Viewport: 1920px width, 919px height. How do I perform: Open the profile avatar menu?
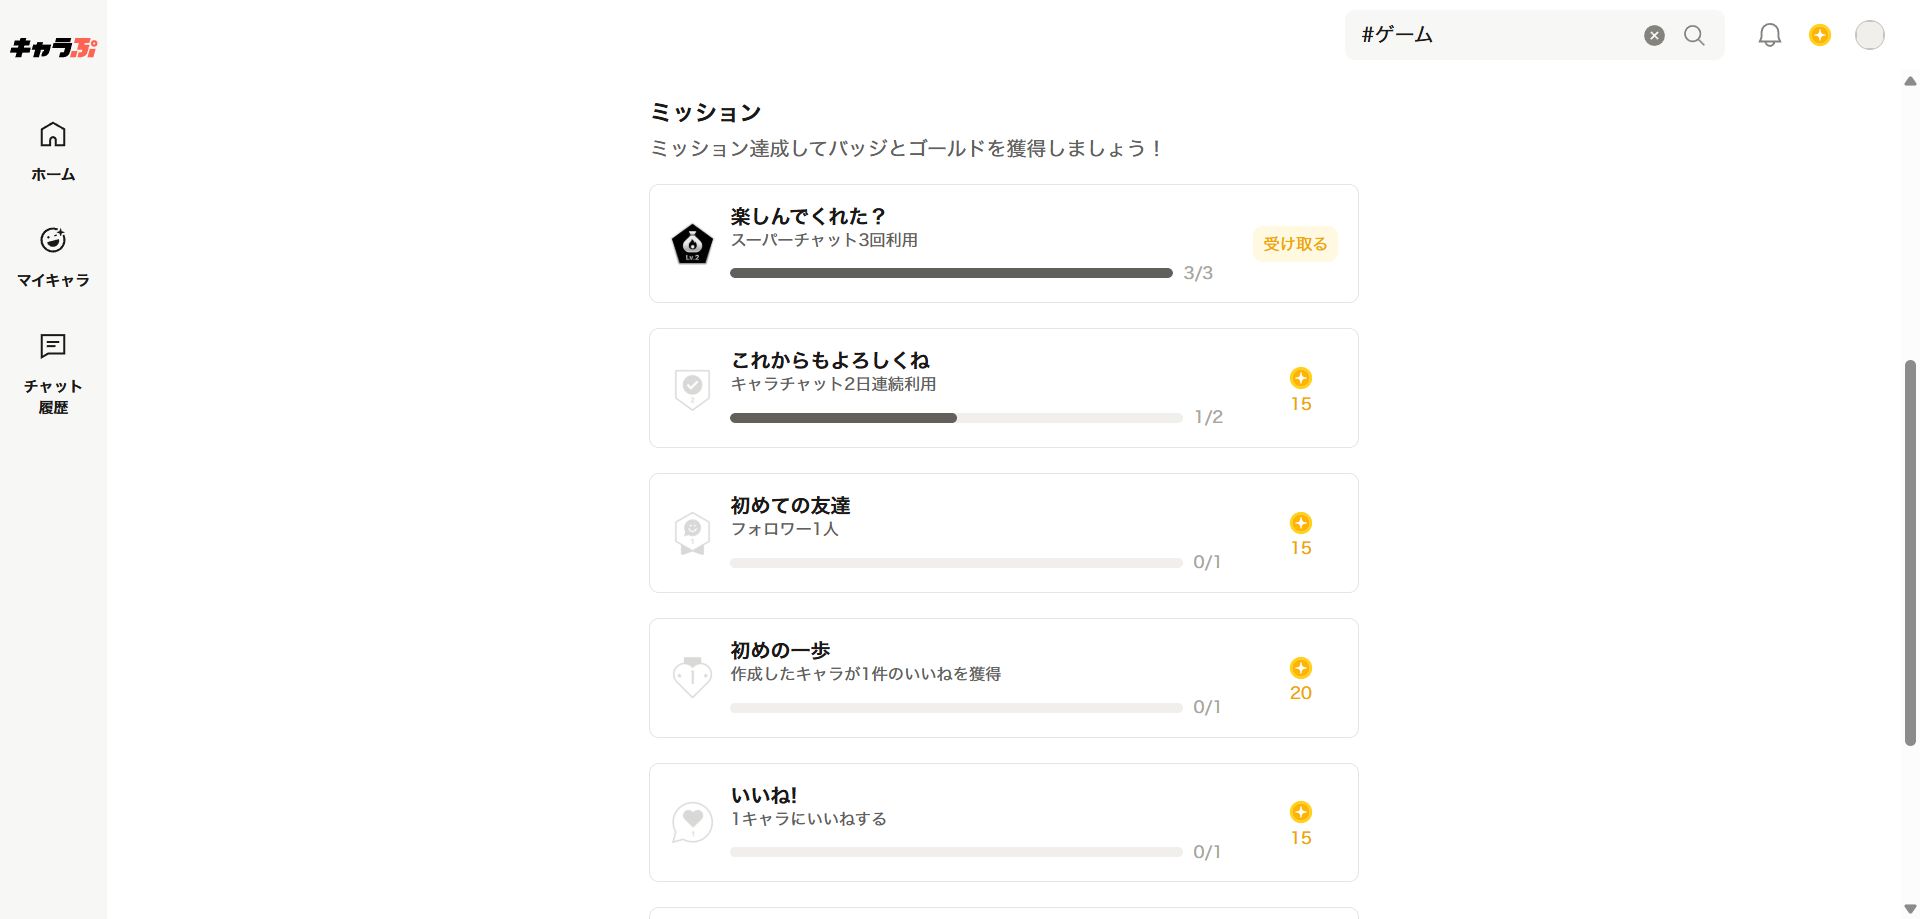pos(1869,36)
